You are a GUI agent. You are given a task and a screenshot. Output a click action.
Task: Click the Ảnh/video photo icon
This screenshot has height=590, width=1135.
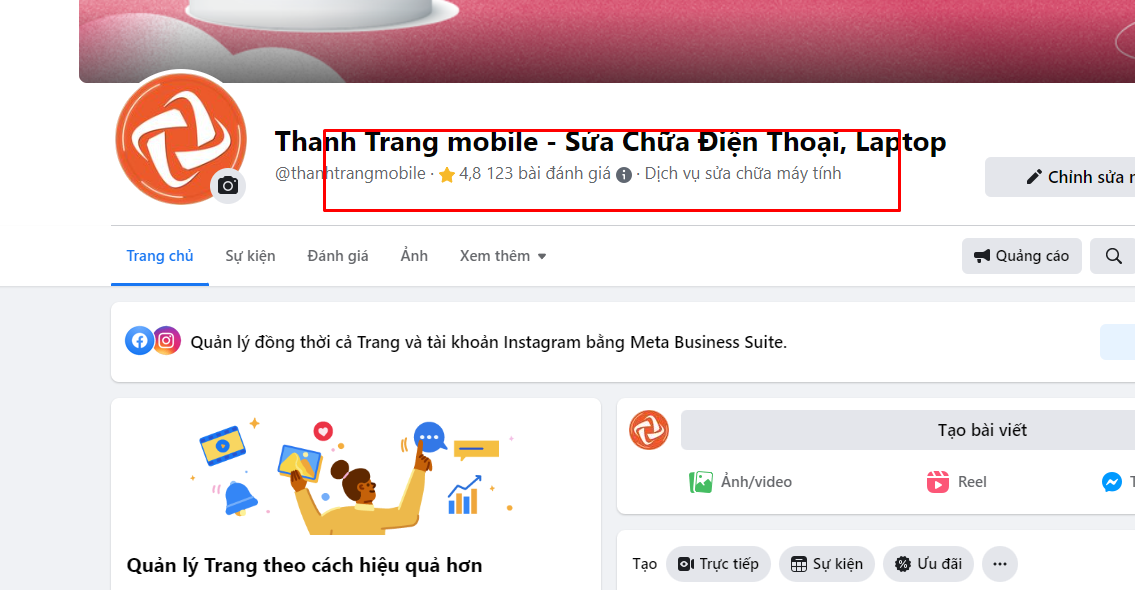[x=701, y=481]
